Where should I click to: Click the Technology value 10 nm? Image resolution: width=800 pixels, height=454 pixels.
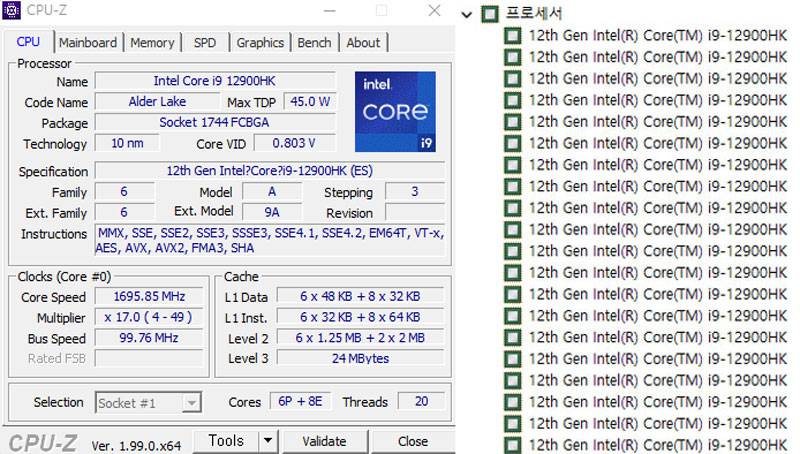pos(127,143)
